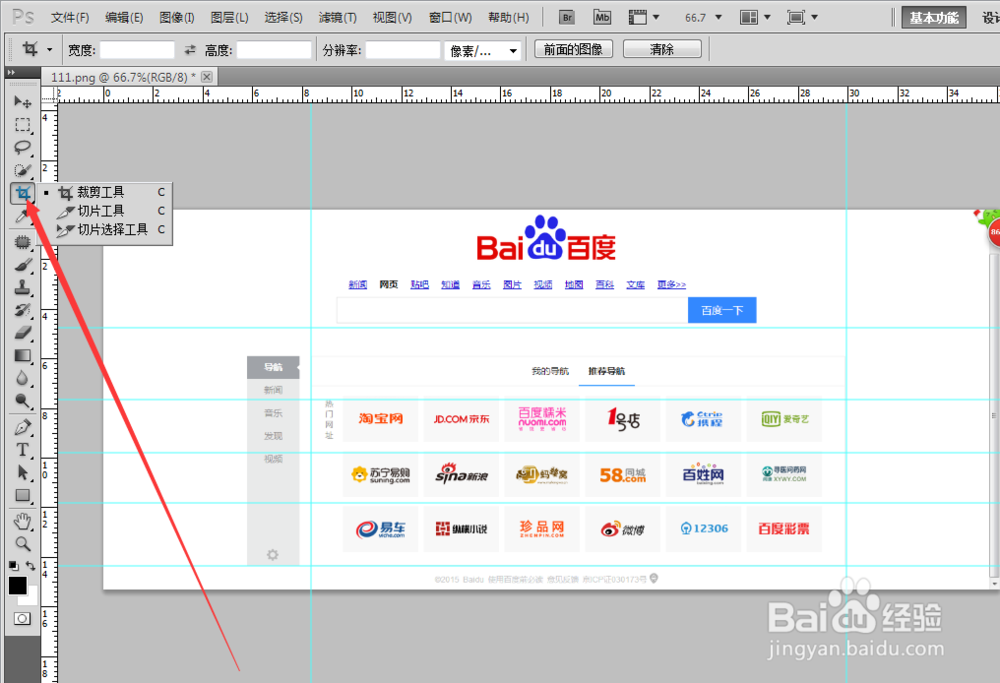
Task: Swap foreground and background colors
Action: (30, 566)
